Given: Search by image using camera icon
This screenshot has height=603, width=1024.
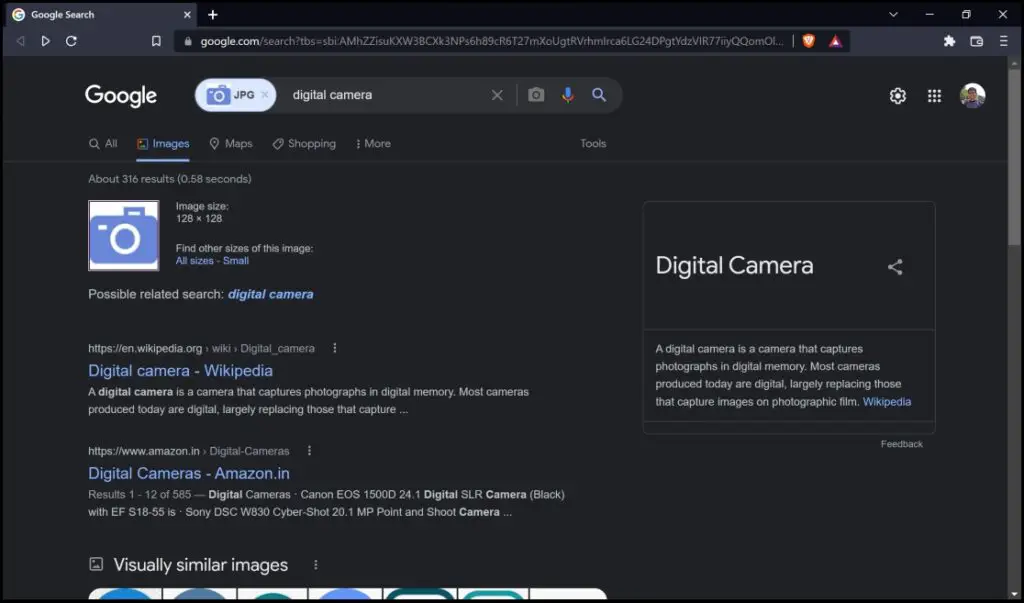Looking at the screenshot, I should point(536,95).
